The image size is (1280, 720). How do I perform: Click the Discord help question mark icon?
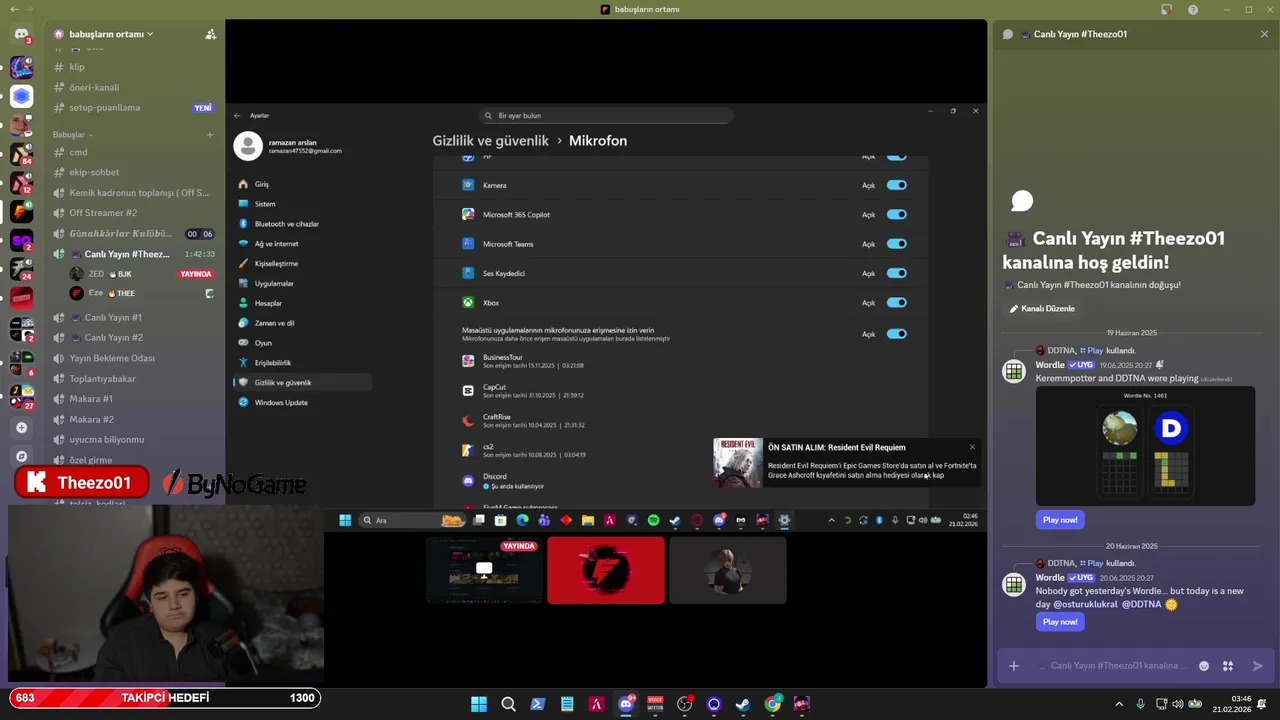(1193, 9)
